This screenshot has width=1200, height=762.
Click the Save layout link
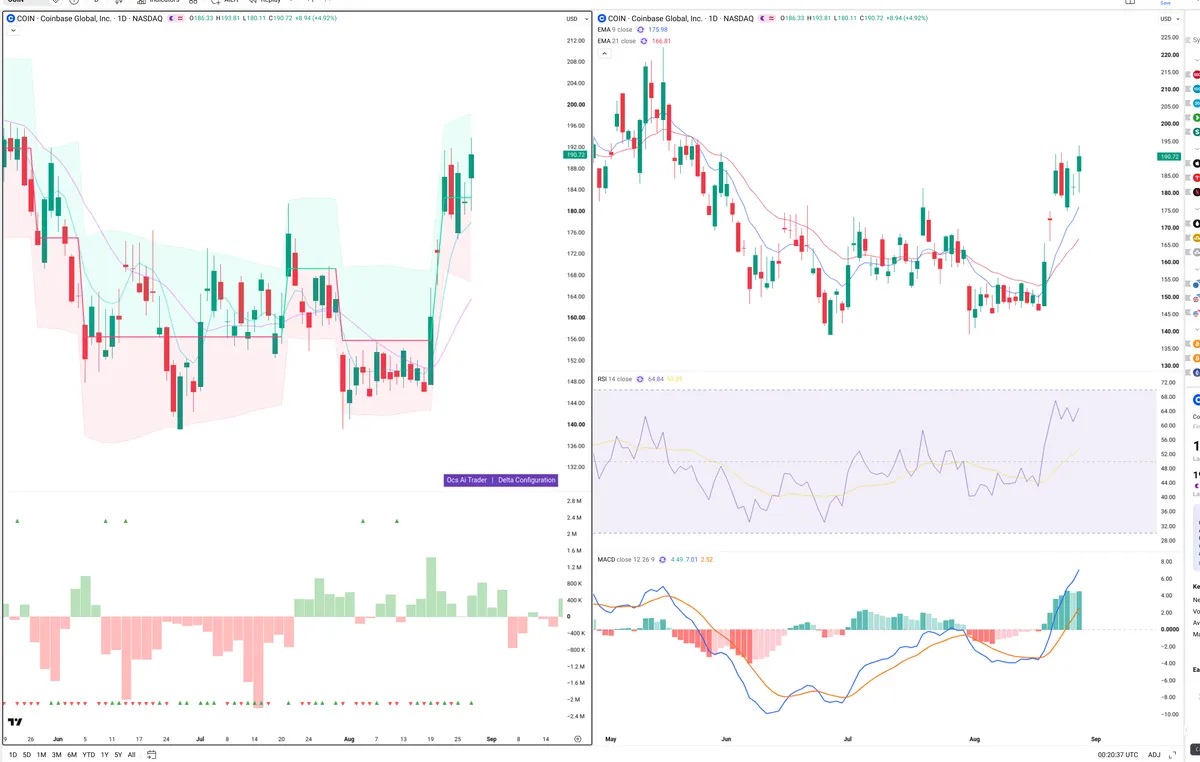[x=1165, y=3]
